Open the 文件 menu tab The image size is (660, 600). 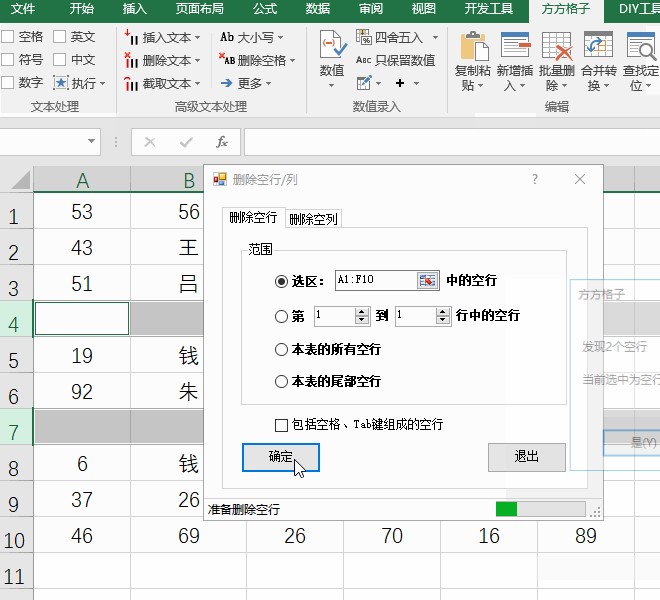tap(23, 9)
